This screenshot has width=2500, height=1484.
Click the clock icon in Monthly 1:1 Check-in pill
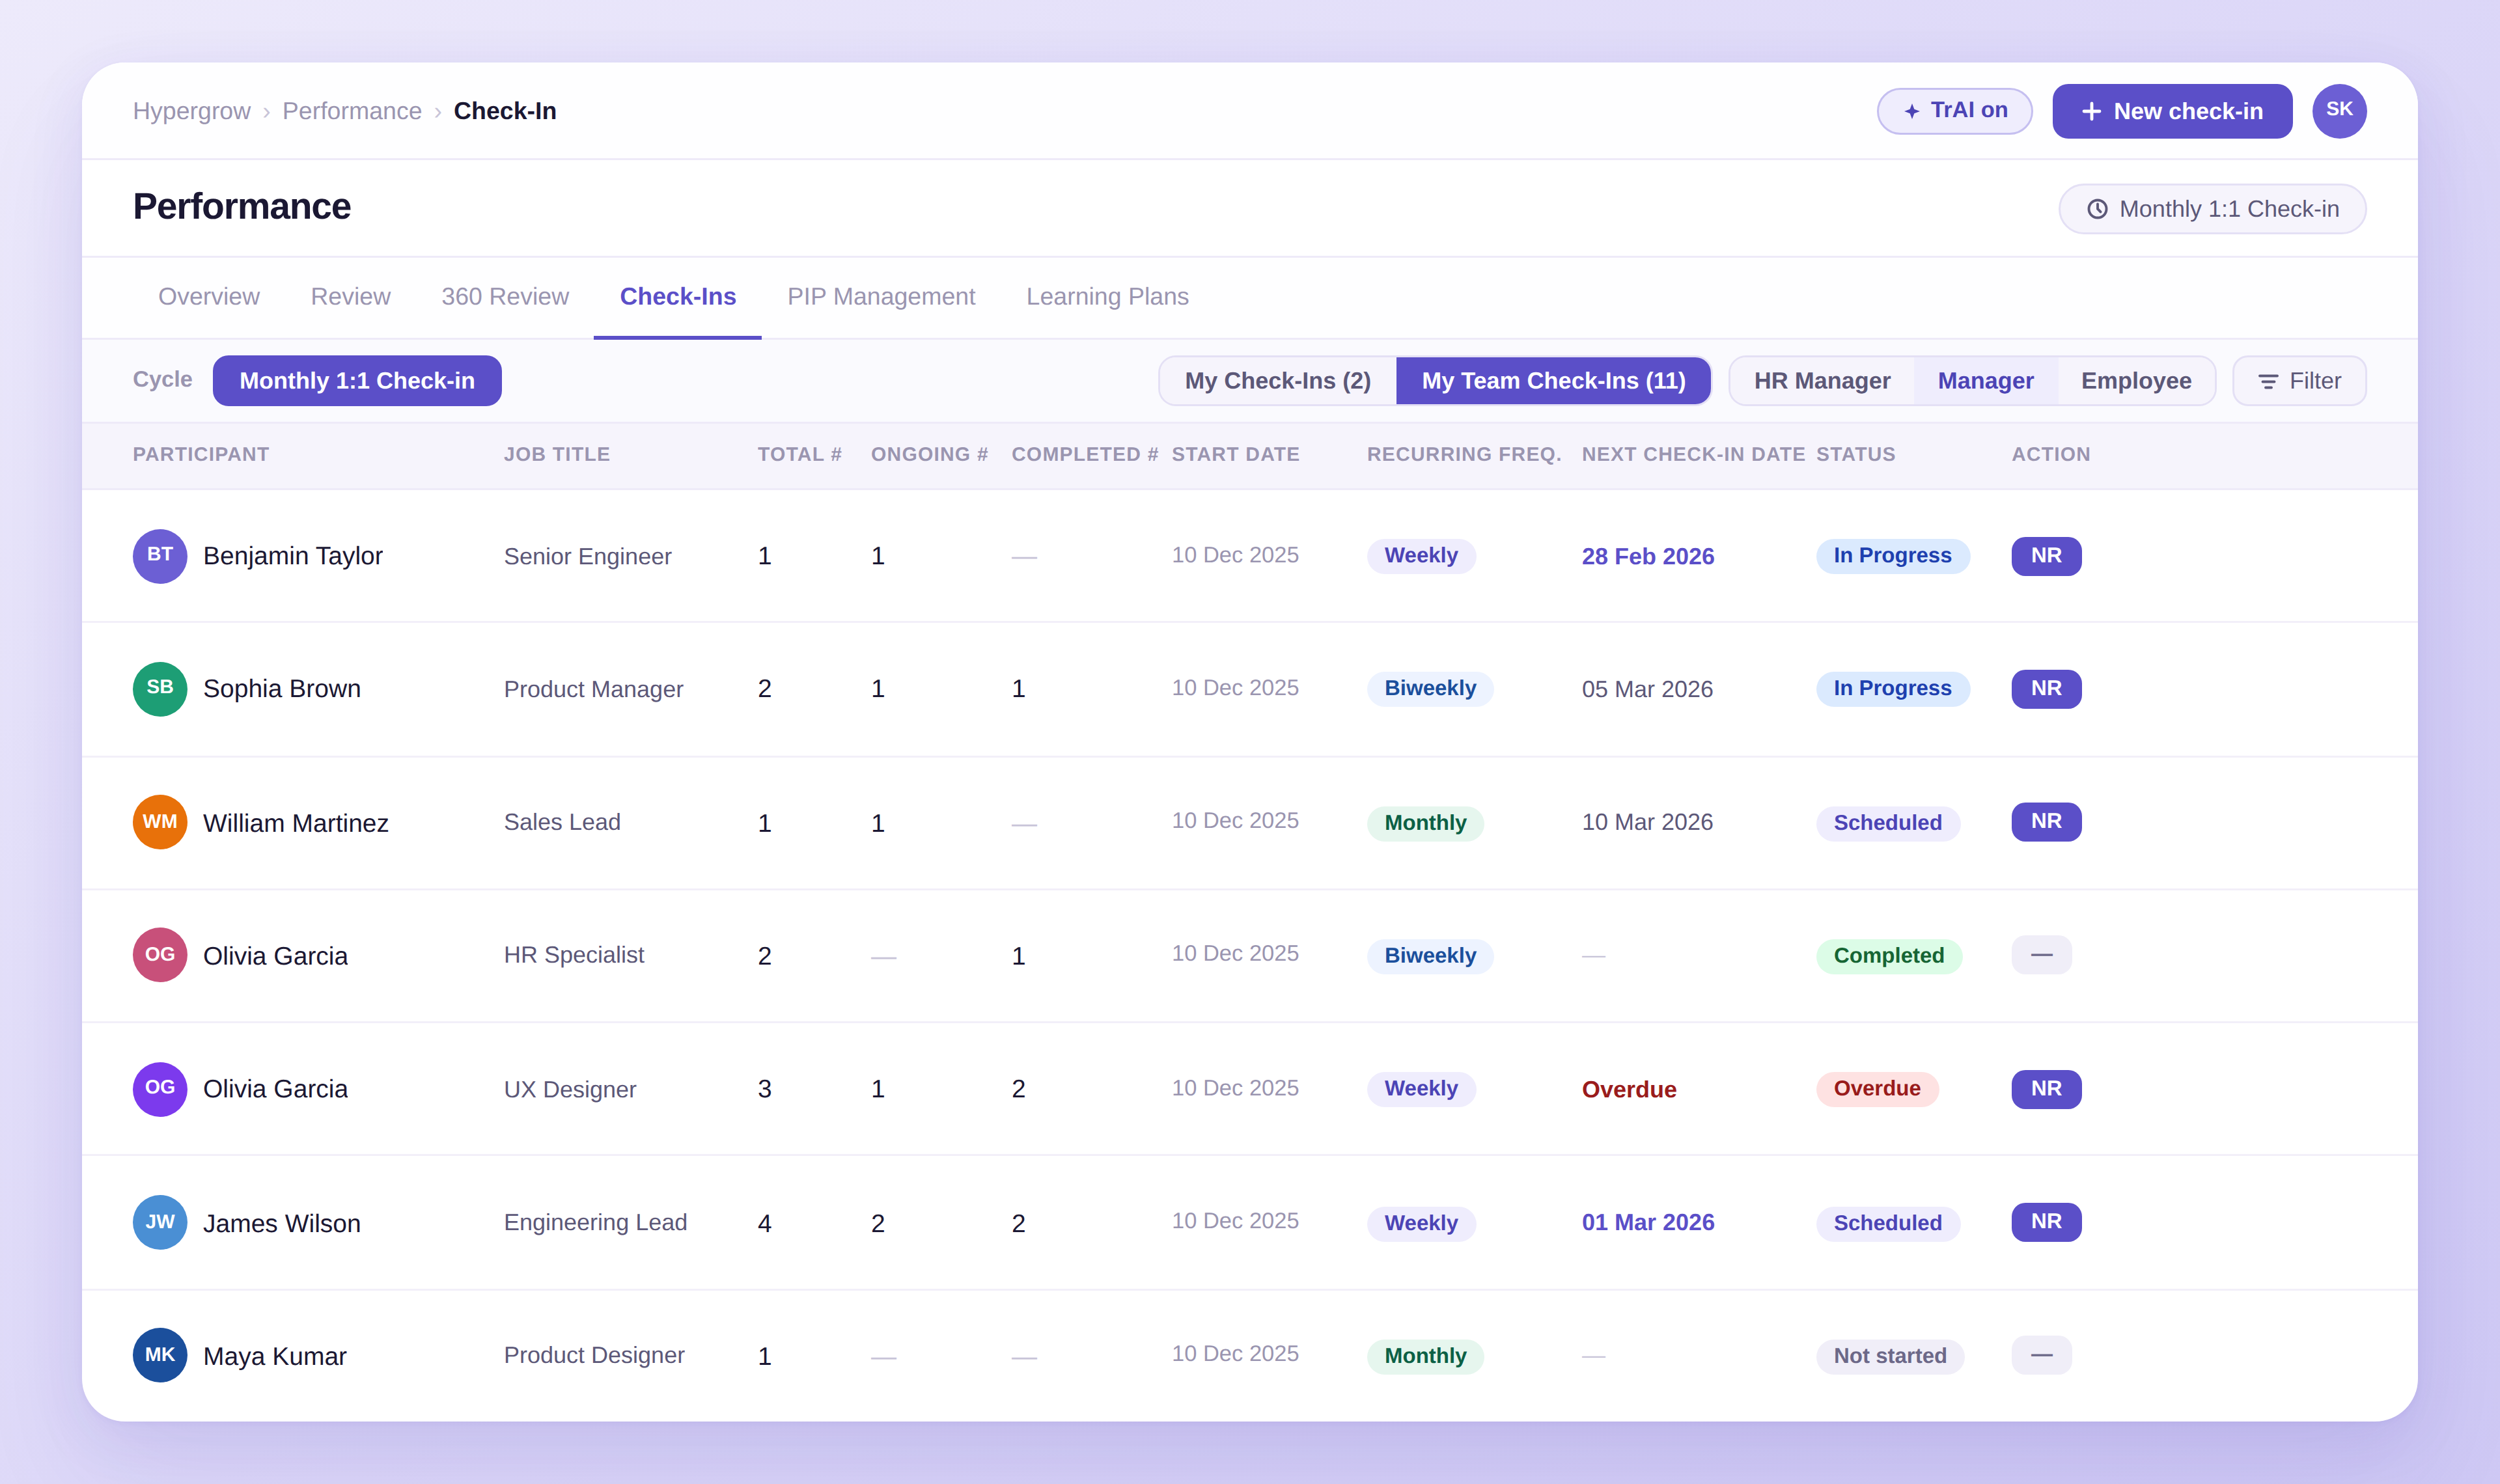[x=2097, y=209]
